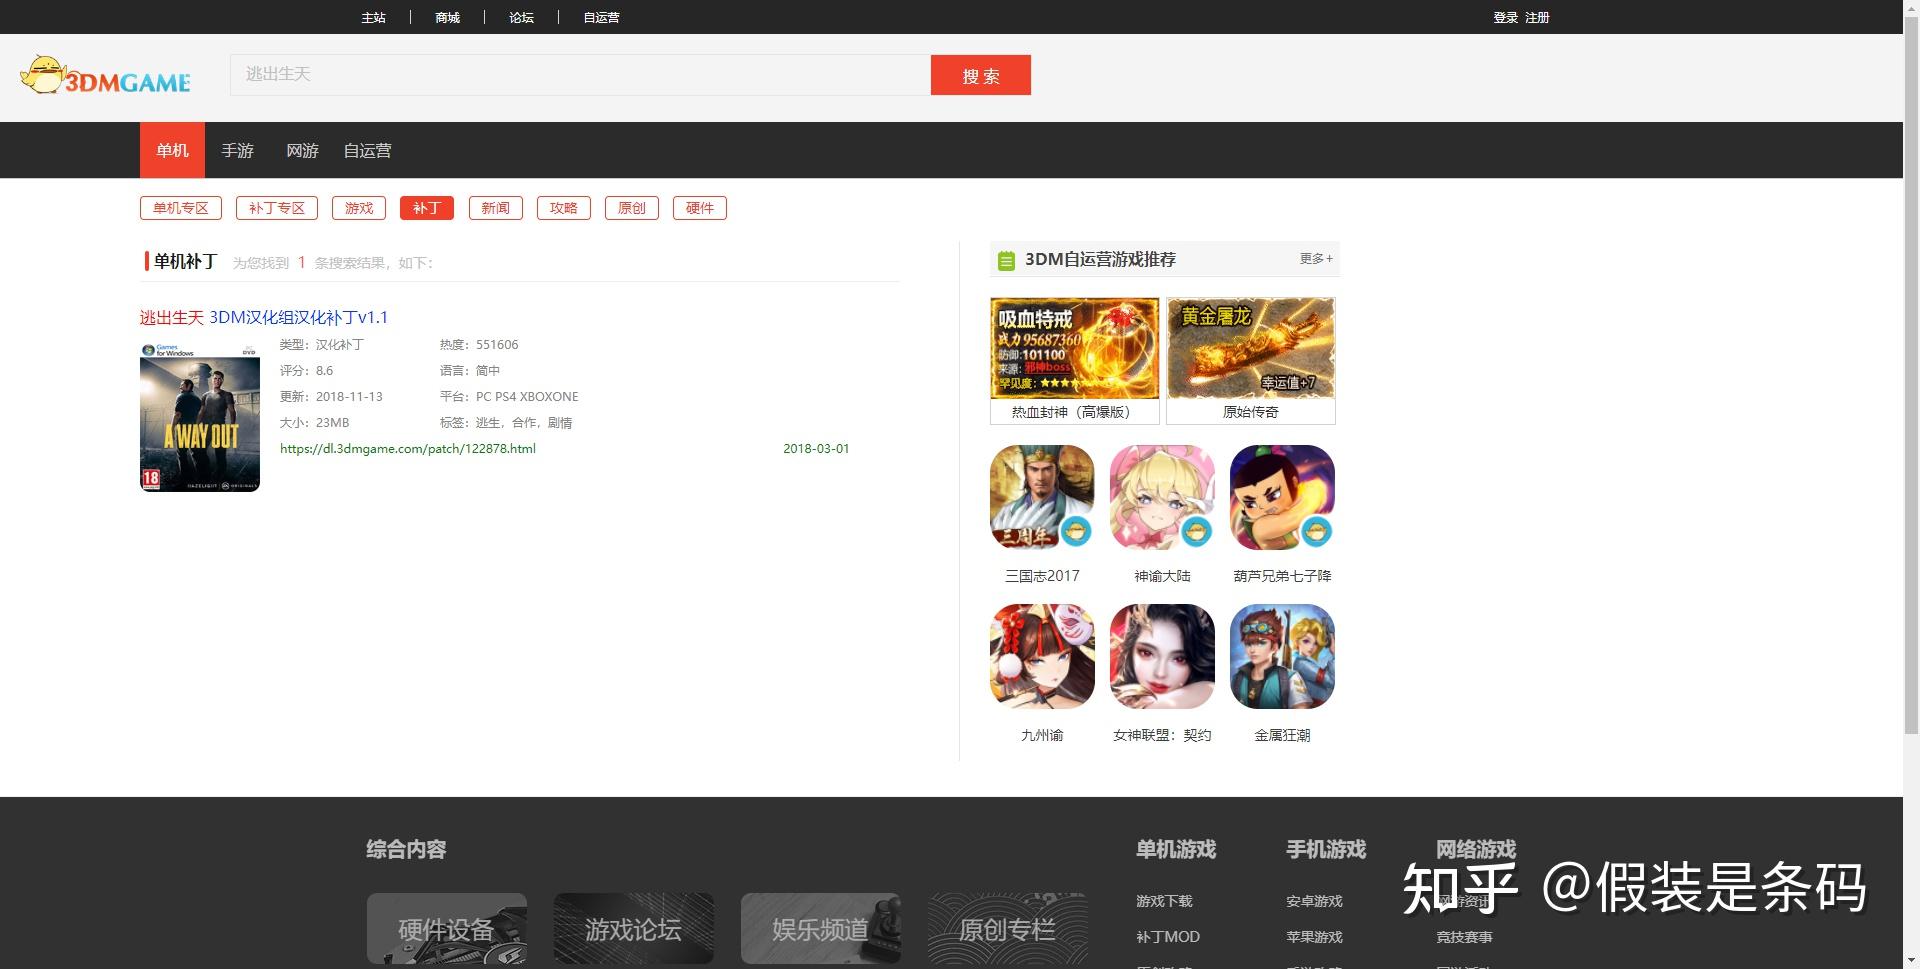Open 竞技赛事 footer link

click(1464, 937)
